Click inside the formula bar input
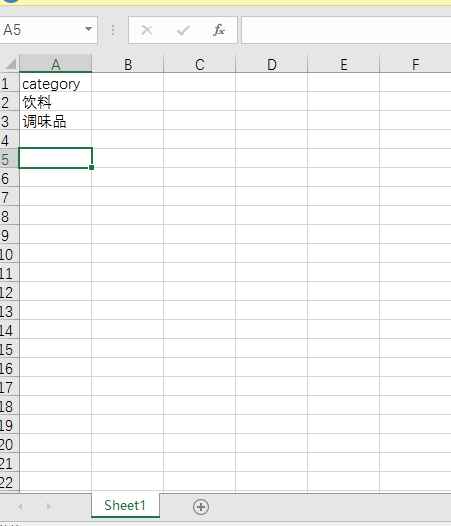Image resolution: width=451 pixels, height=526 pixels. coord(346,30)
